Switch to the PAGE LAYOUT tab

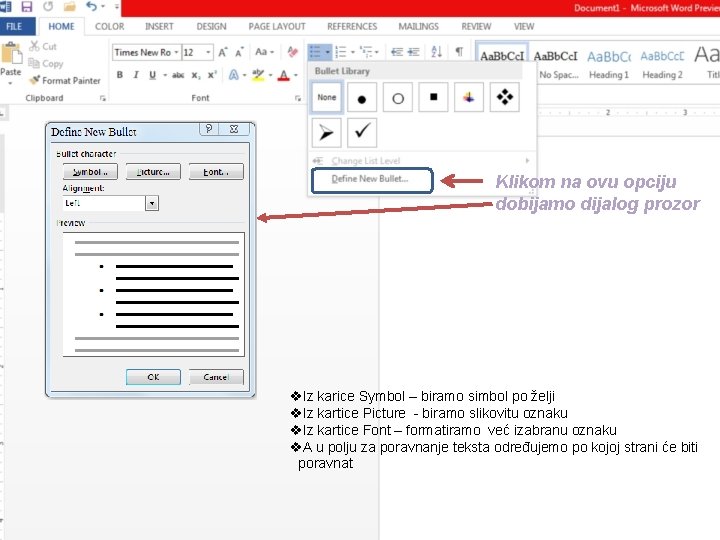[277, 27]
